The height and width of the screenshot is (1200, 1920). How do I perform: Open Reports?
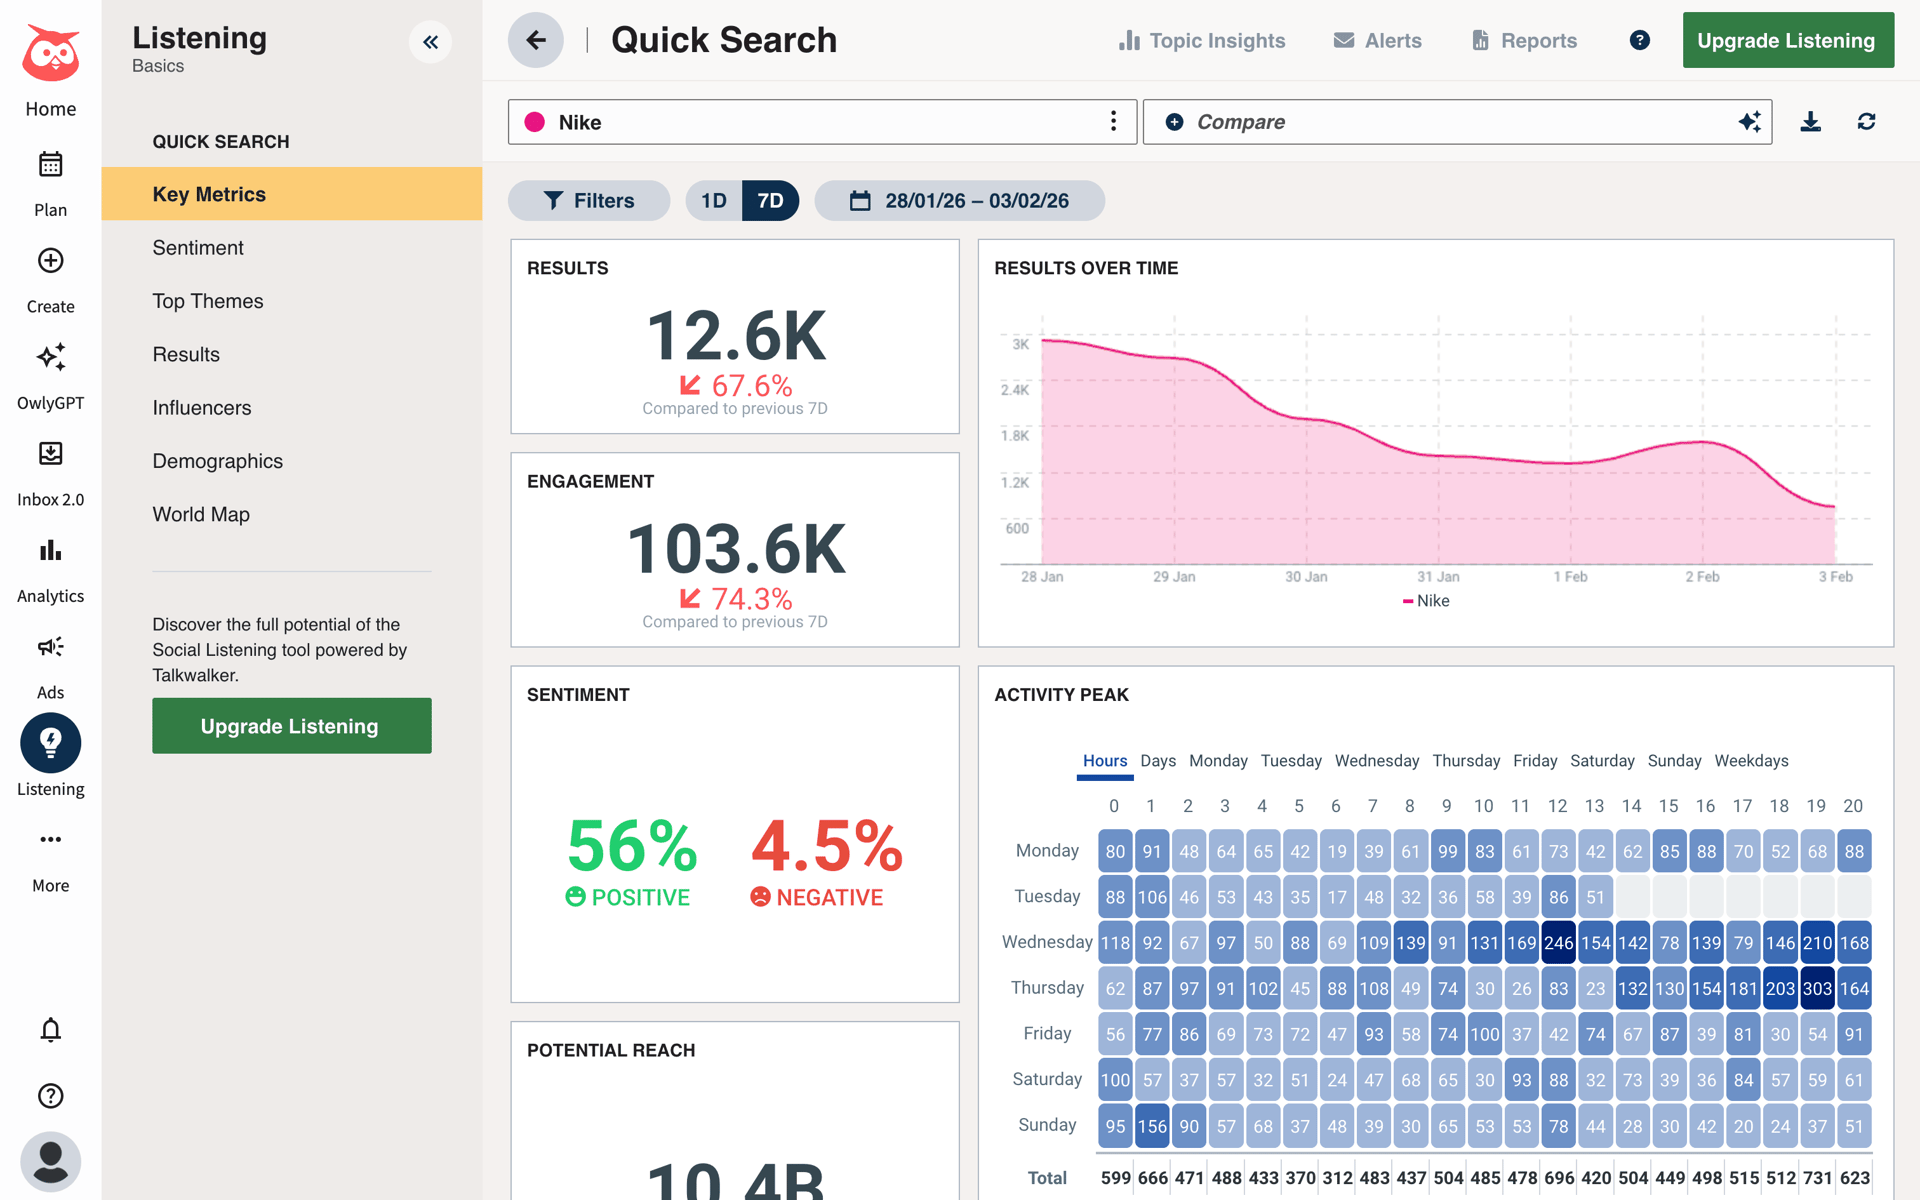(x=1525, y=41)
